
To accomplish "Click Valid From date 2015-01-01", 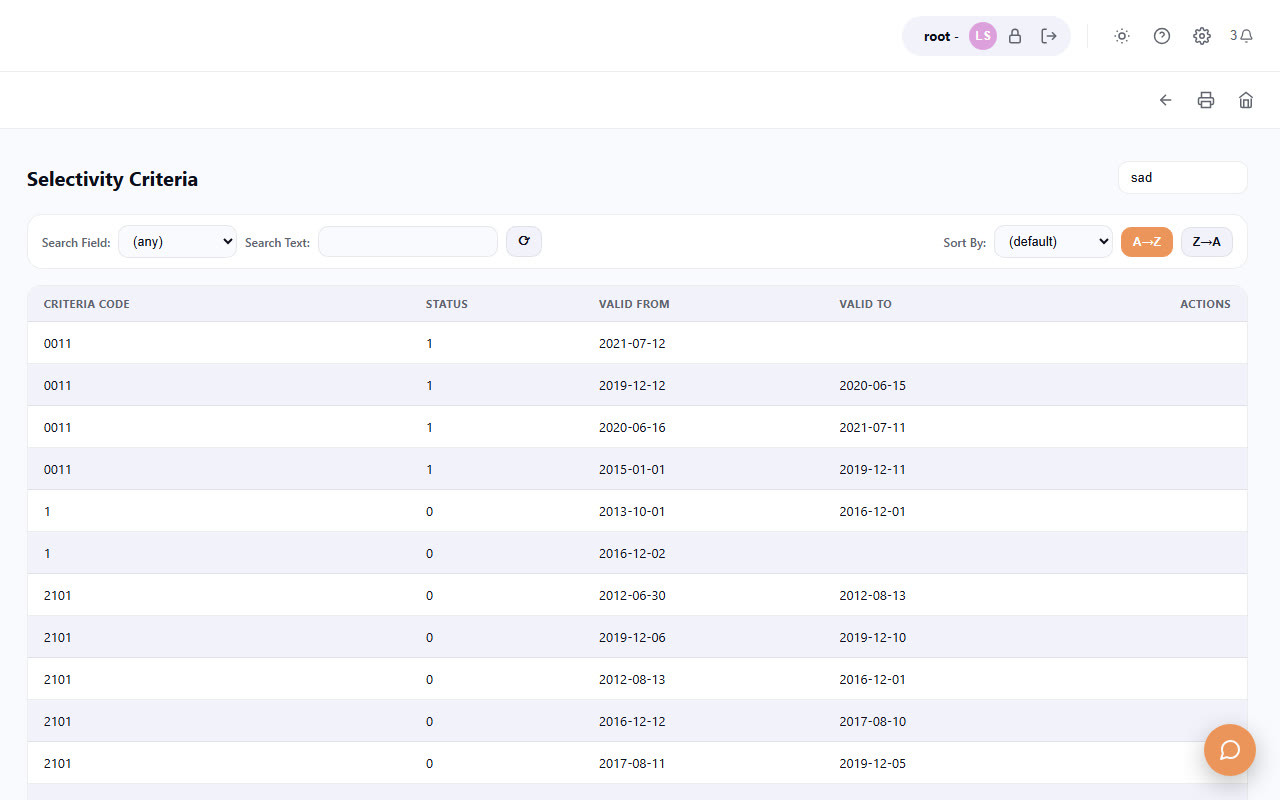I will pyautogui.click(x=632, y=469).
